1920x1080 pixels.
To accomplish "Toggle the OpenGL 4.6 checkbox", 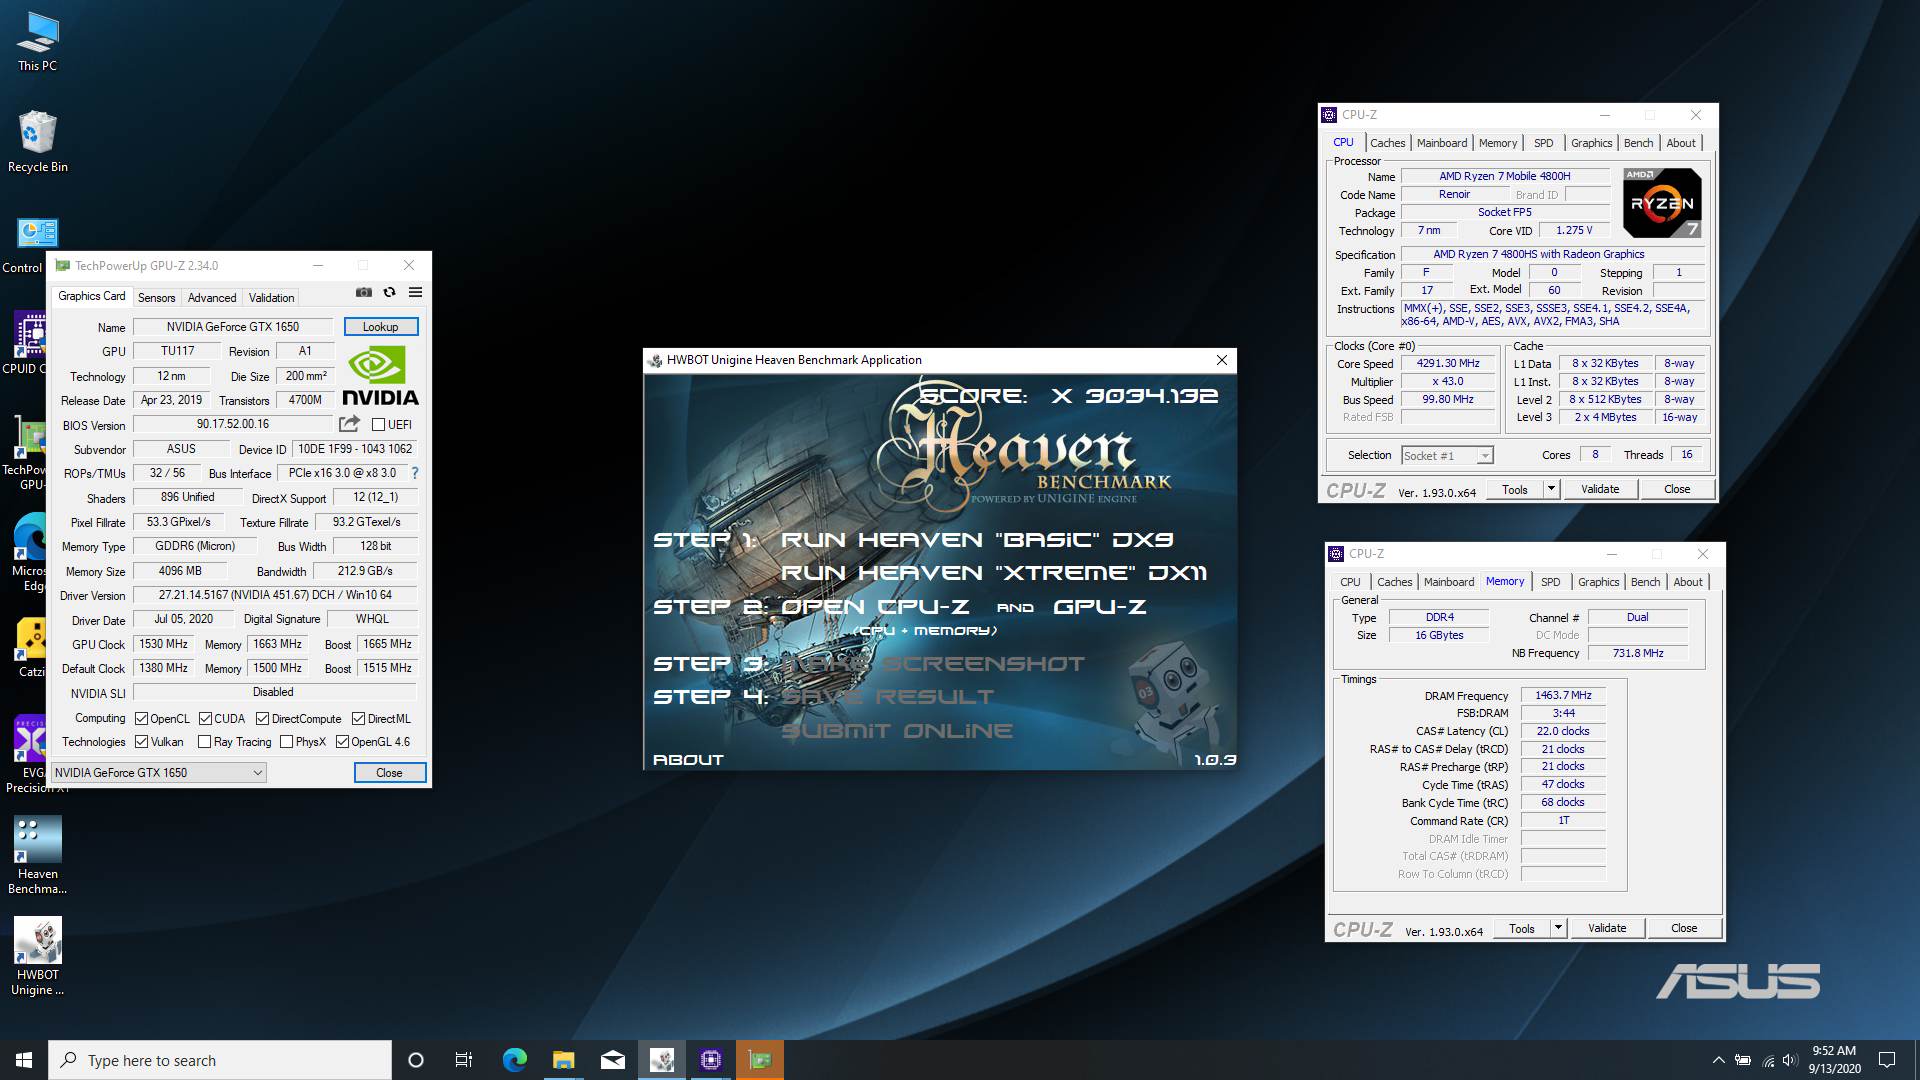I will pos(342,742).
